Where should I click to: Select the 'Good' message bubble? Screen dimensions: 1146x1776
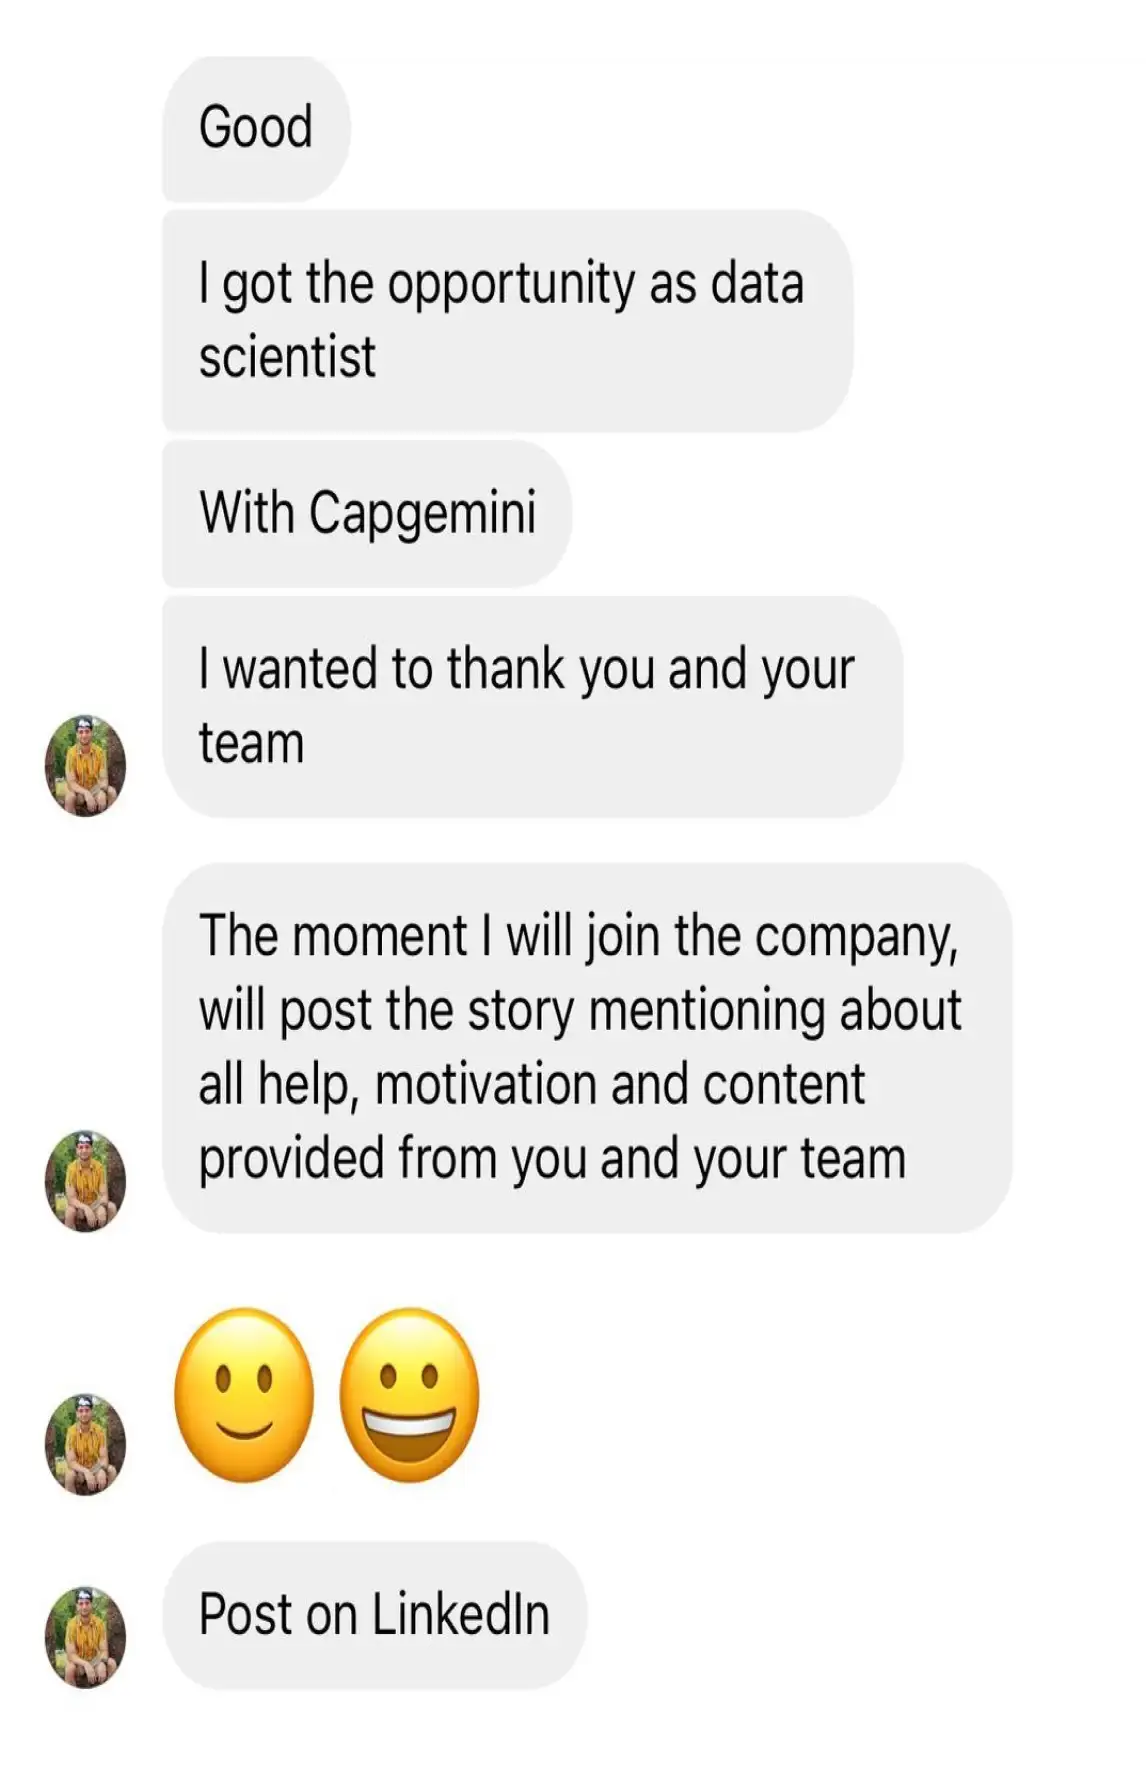coord(256,128)
